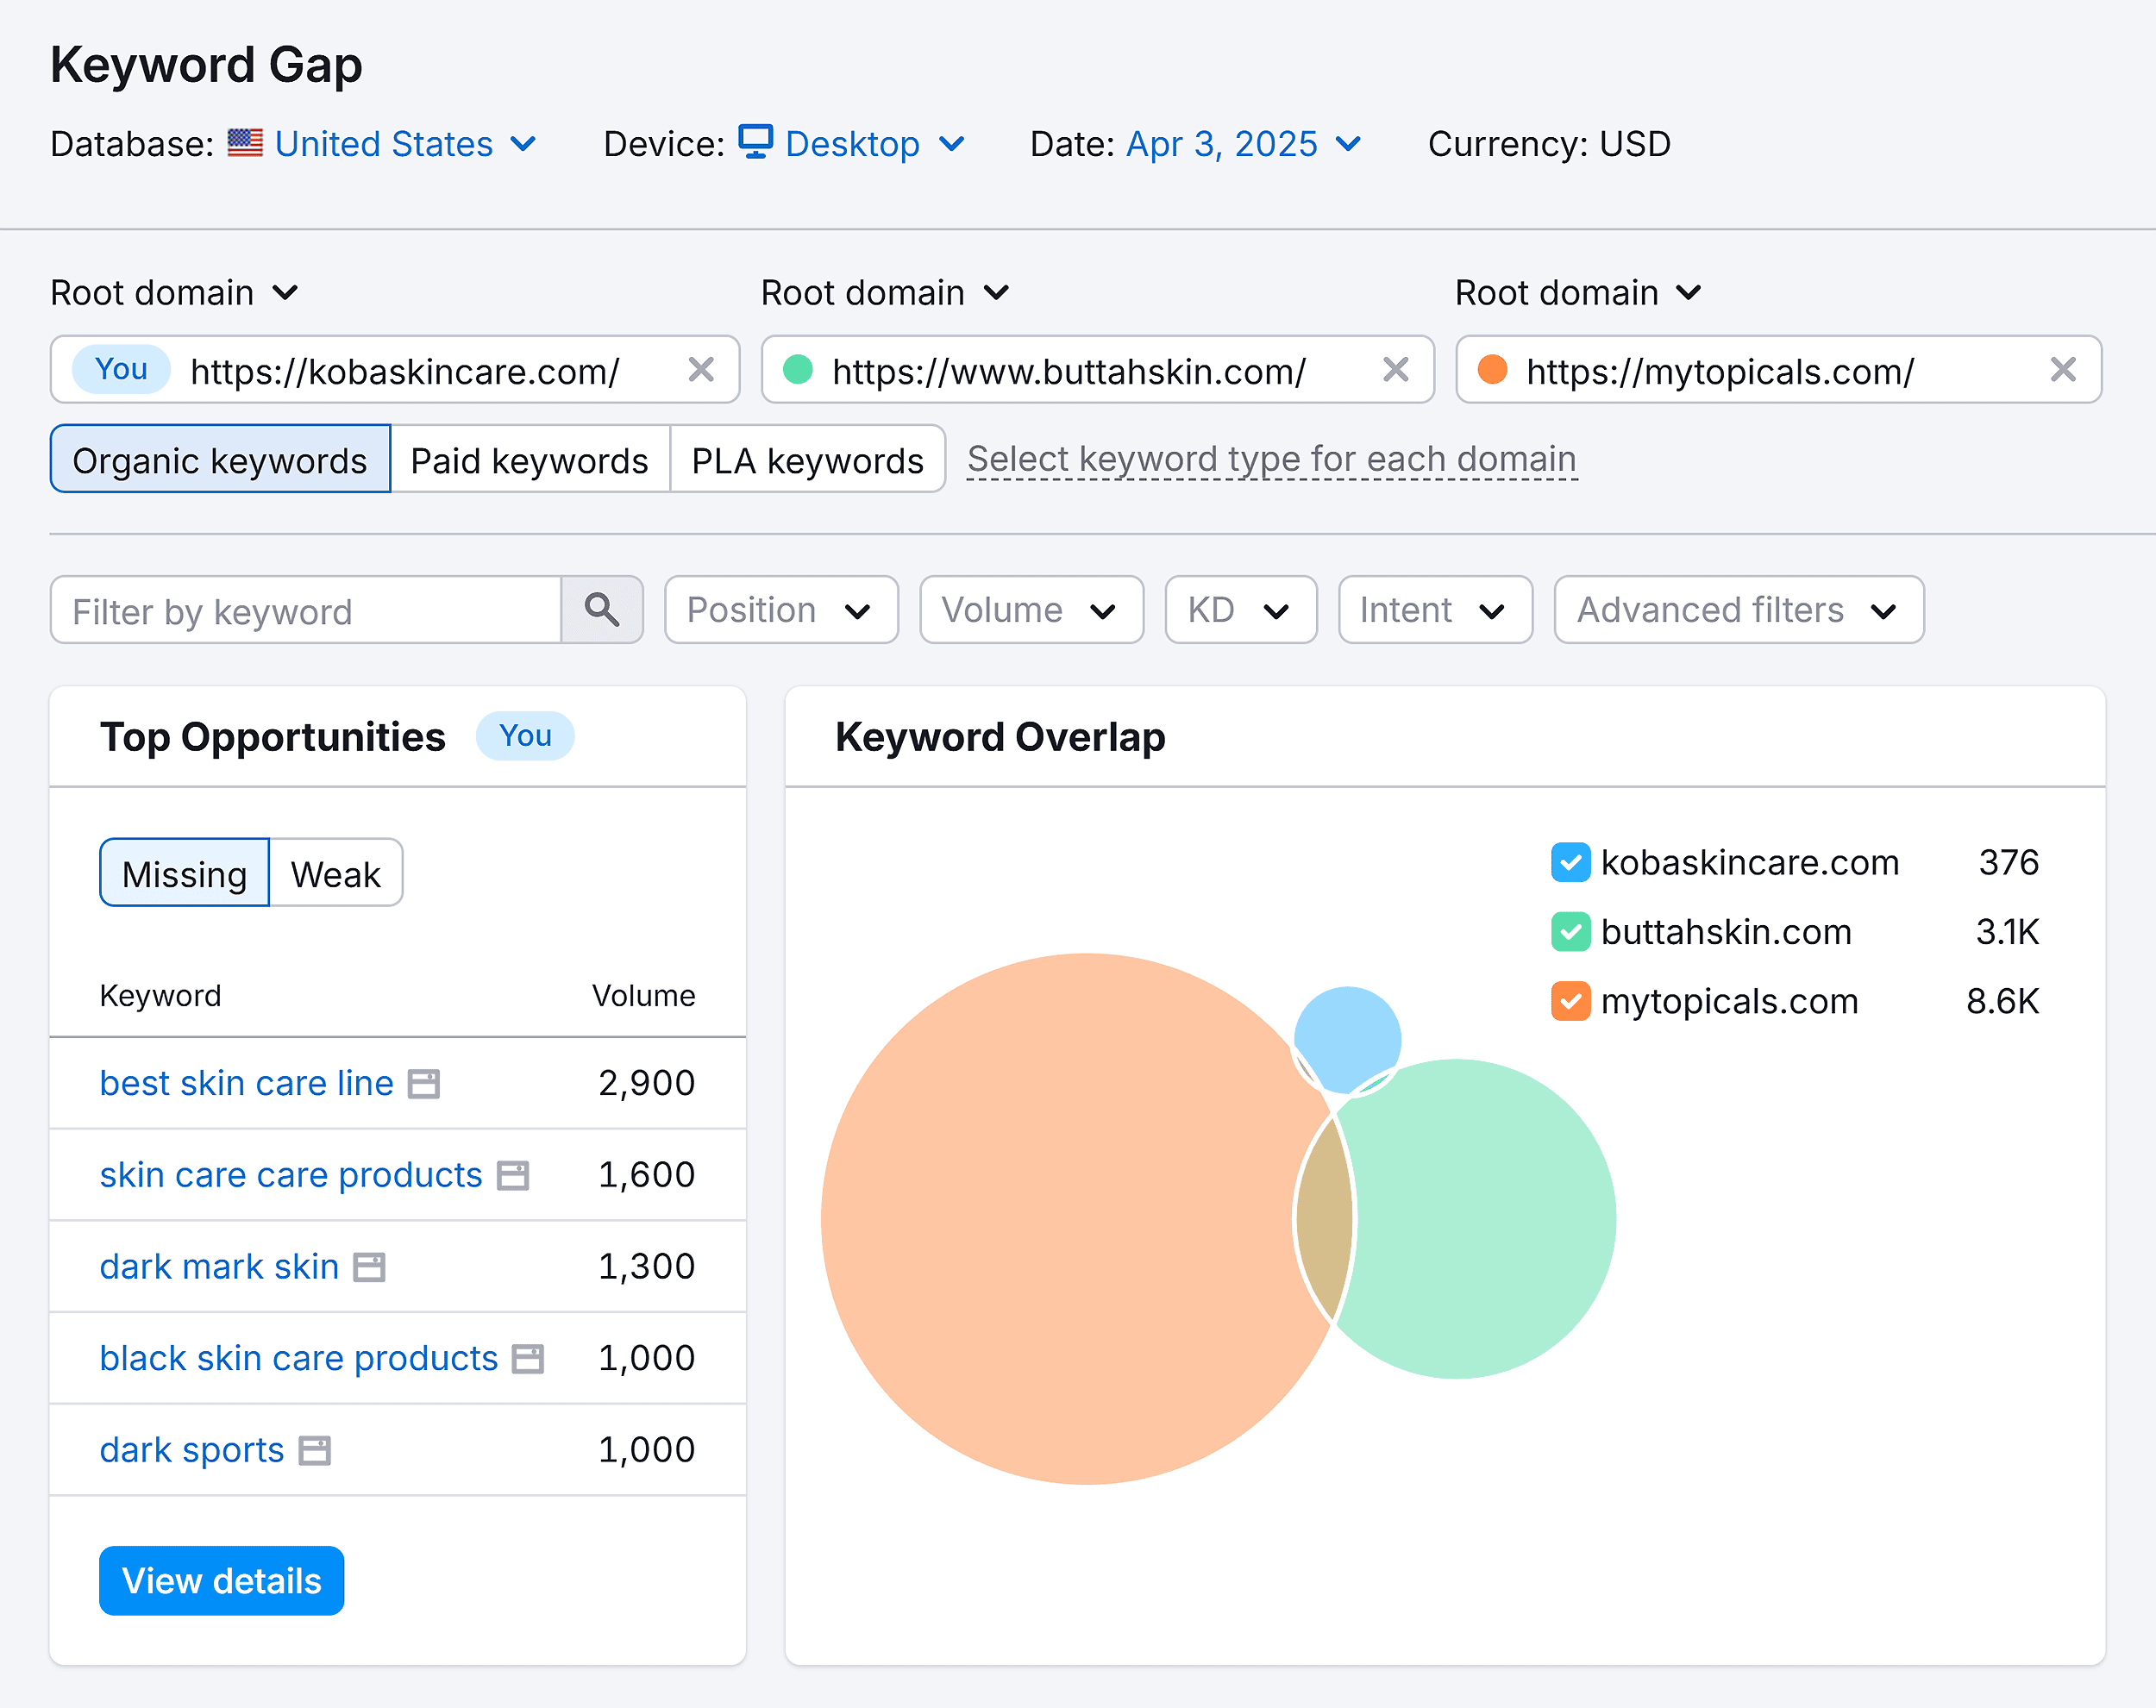Click SERP icon for dark mark skin
2156x1708 pixels.
369,1267
